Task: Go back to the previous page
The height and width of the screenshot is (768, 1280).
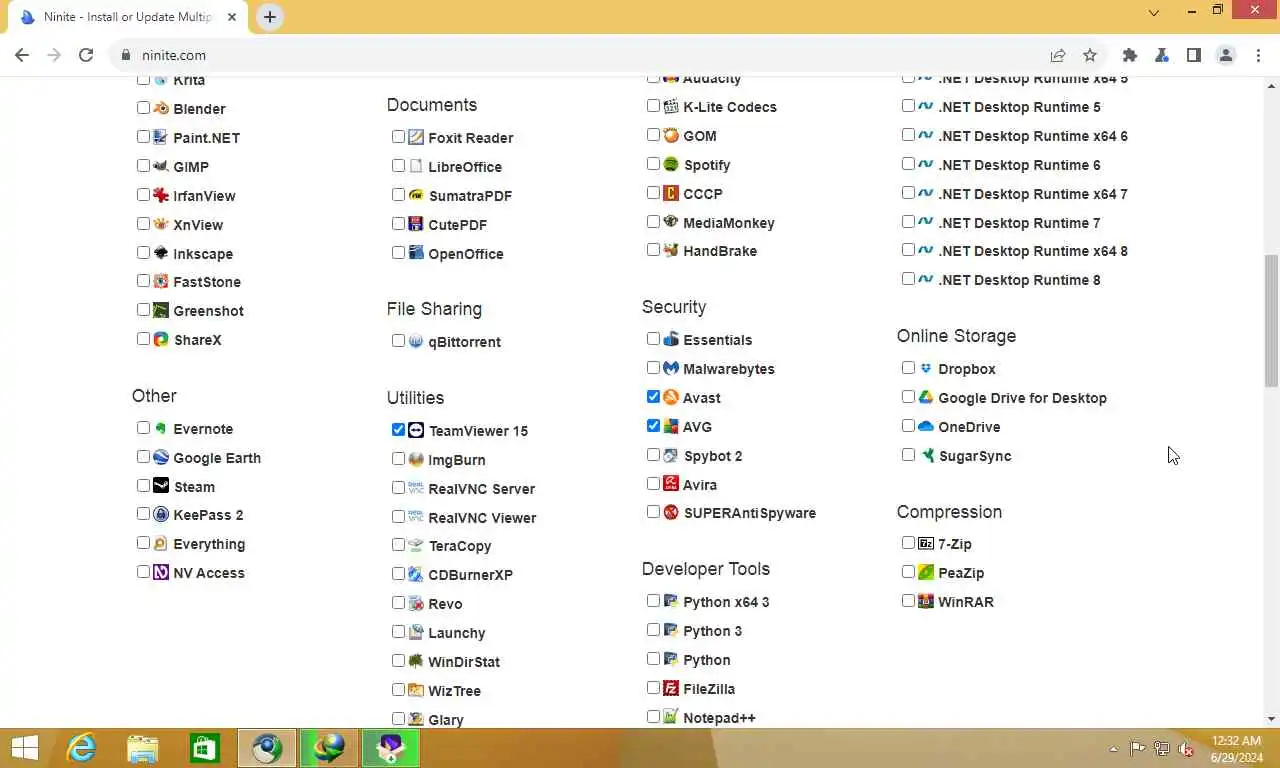Action: pos(22,55)
